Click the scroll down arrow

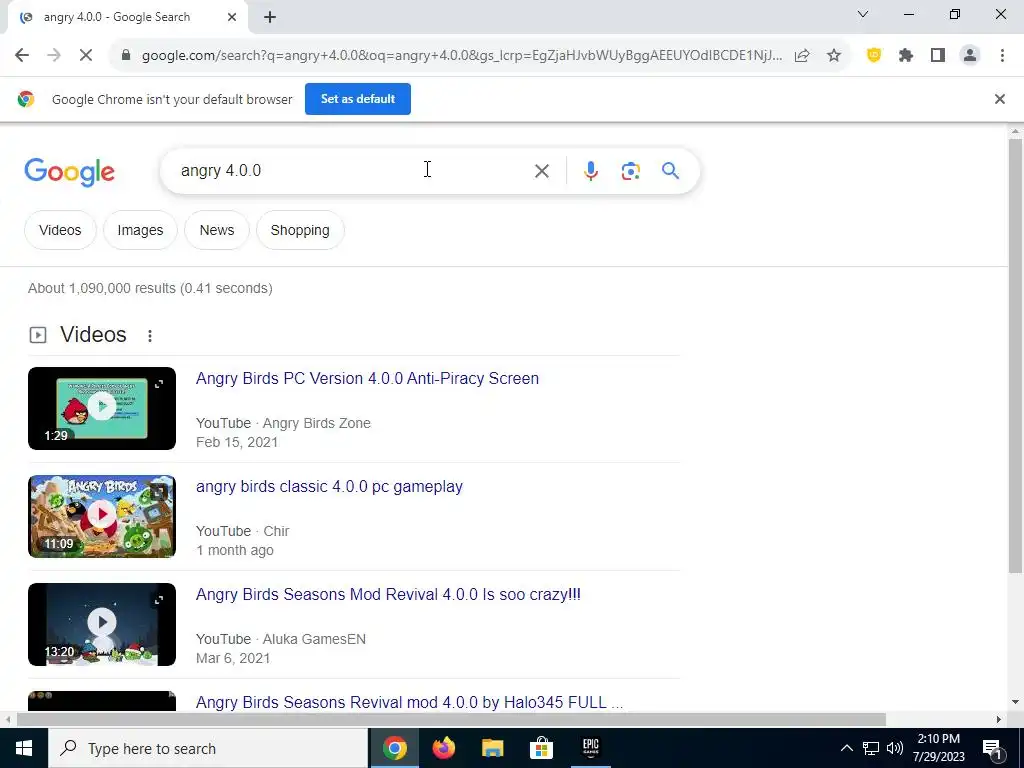pos(1014,702)
